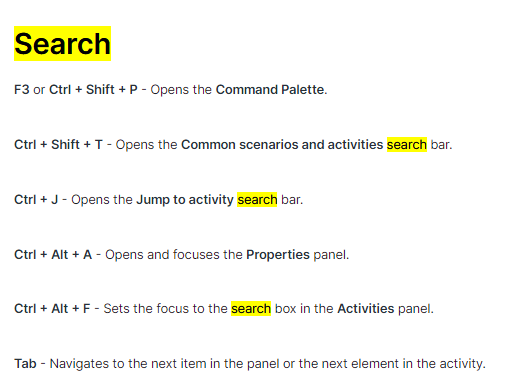
Task: Click the bold Tab key text
Action: pos(25,364)
